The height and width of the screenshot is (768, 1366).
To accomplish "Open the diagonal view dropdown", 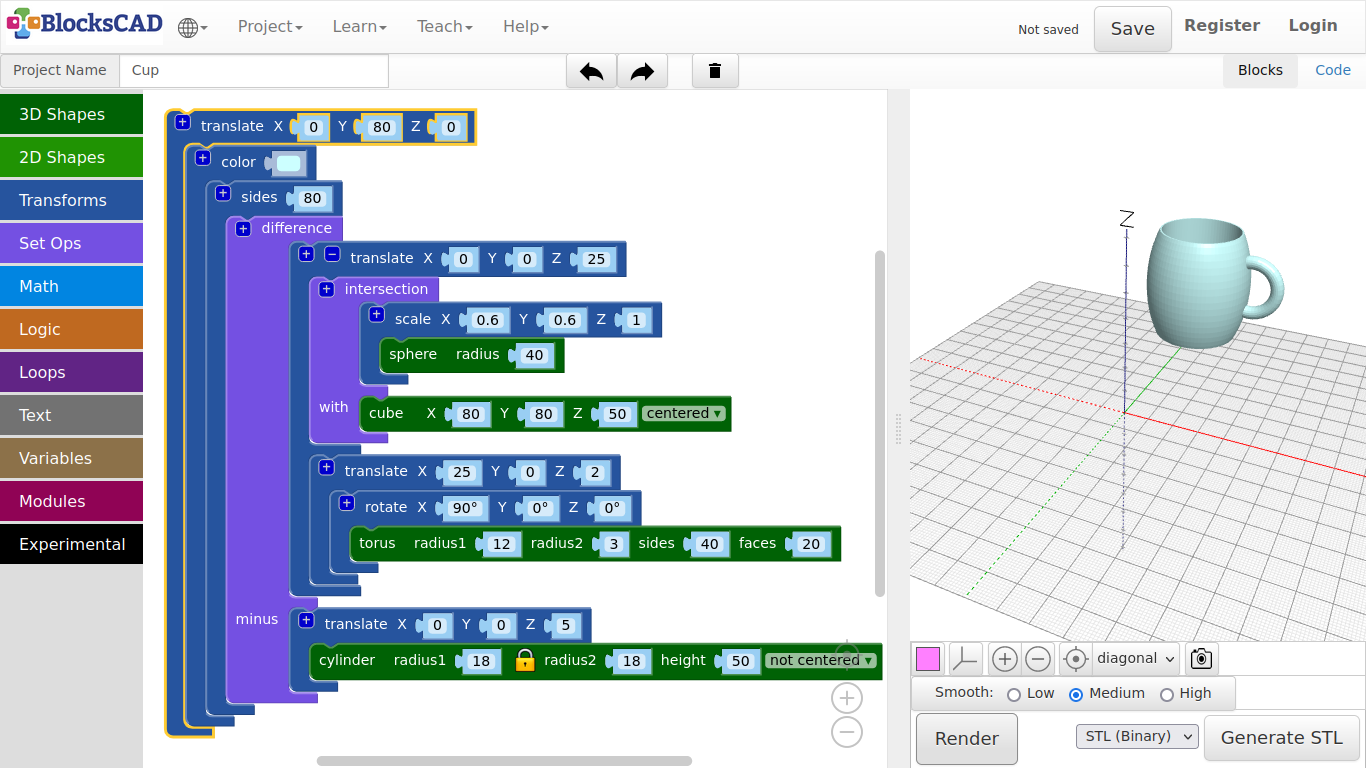I will point(1135,659).
